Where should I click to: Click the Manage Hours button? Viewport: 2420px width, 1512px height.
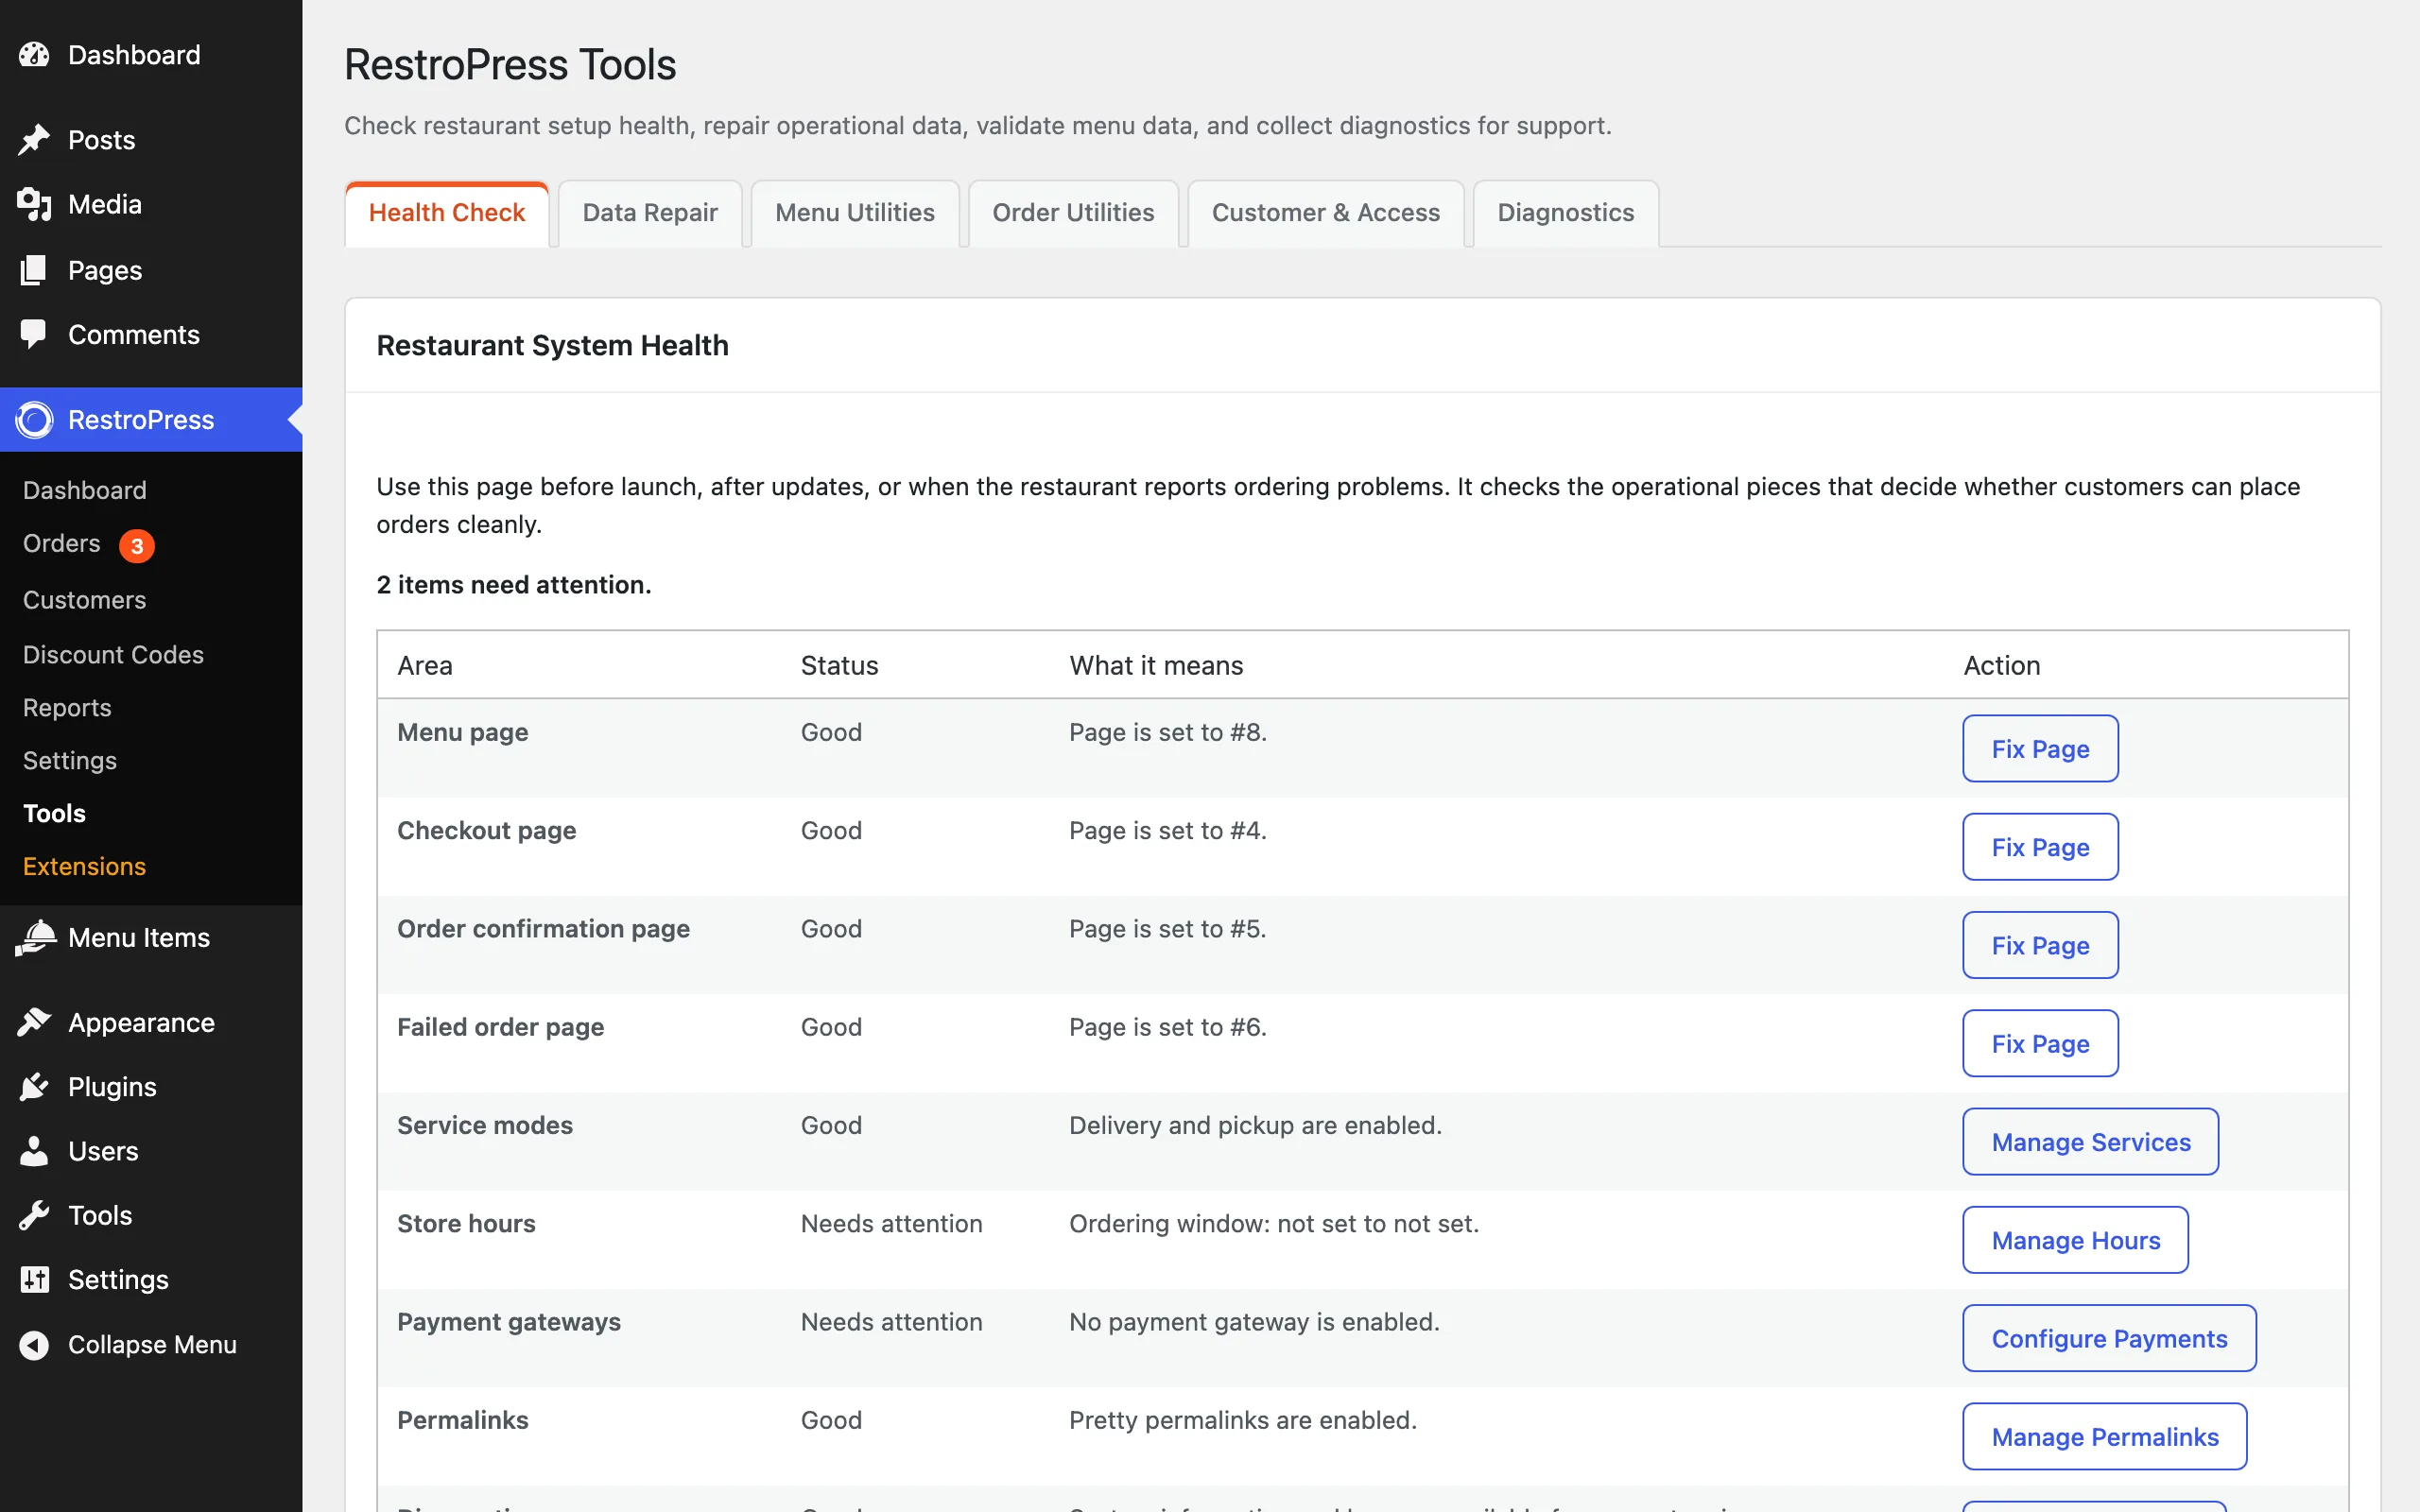click(x=2075, y=1240)
